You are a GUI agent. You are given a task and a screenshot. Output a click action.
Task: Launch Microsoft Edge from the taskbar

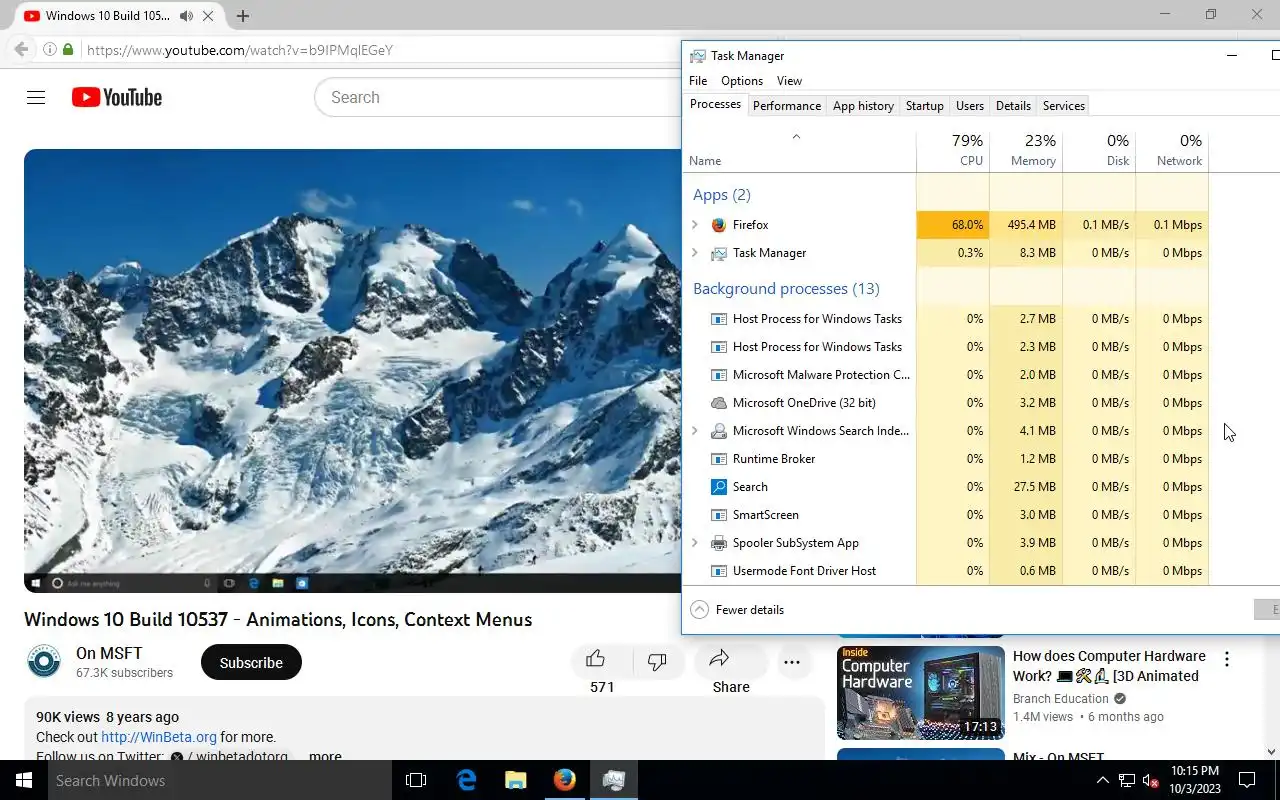(466, 780)
